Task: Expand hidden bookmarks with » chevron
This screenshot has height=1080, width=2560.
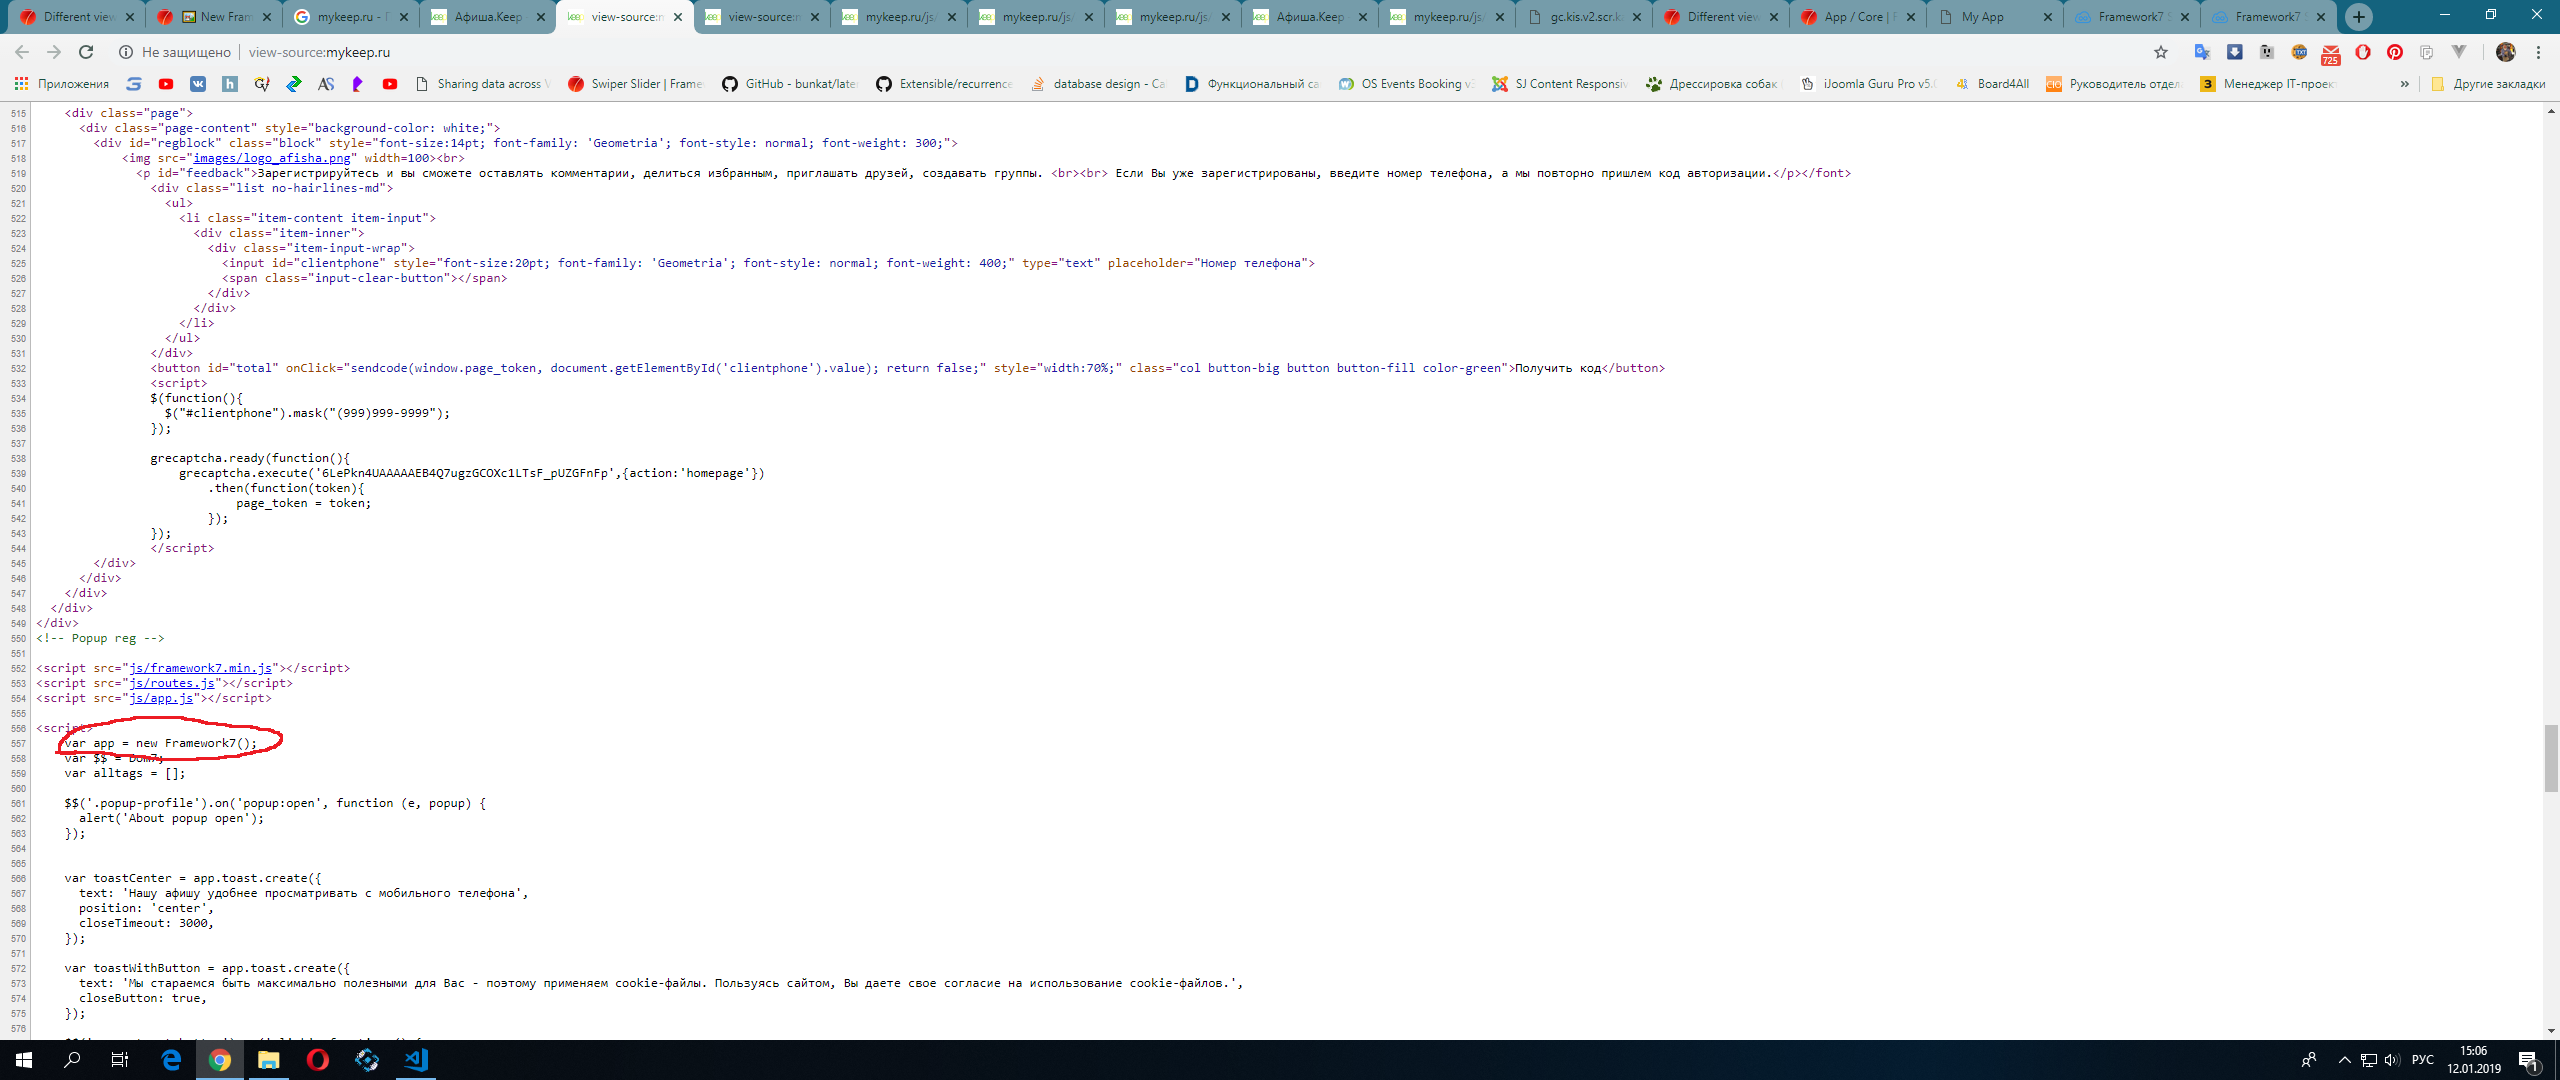Action: (2405, 84)
